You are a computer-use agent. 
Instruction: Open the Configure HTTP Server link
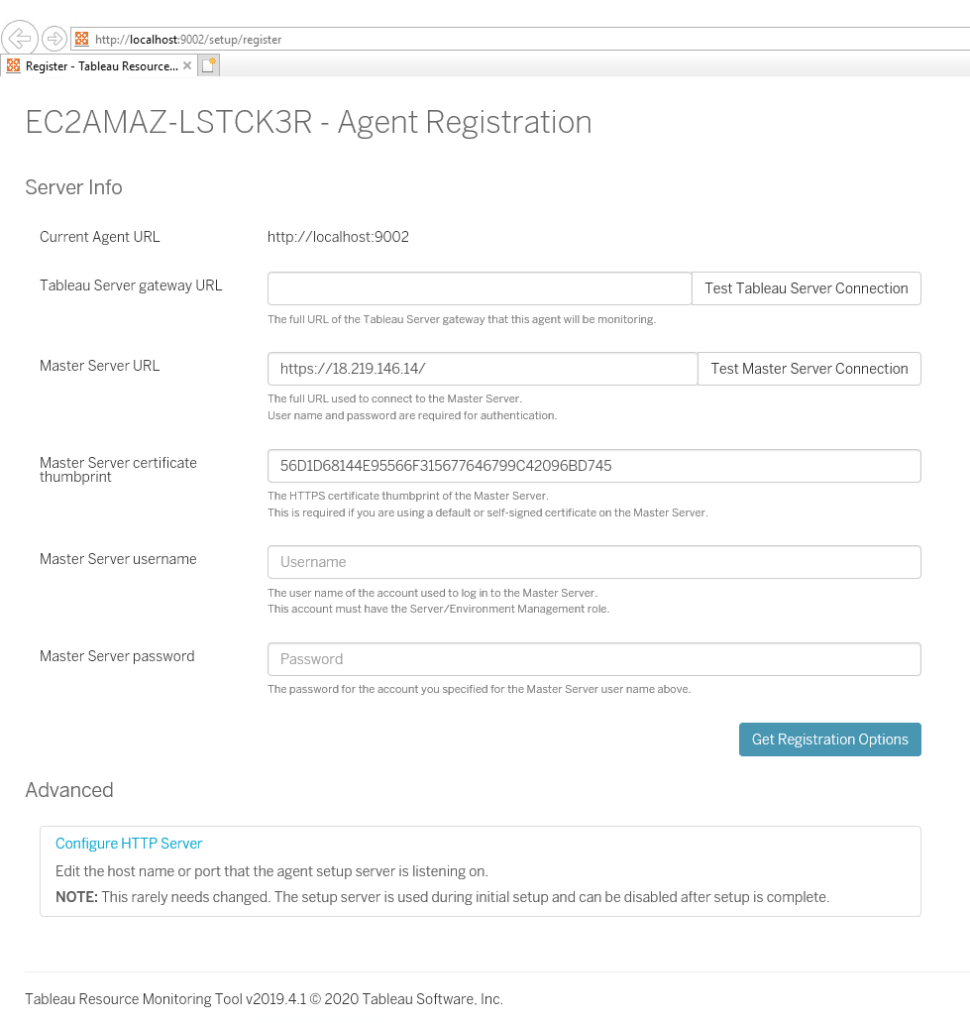click(x=129, y=843)
